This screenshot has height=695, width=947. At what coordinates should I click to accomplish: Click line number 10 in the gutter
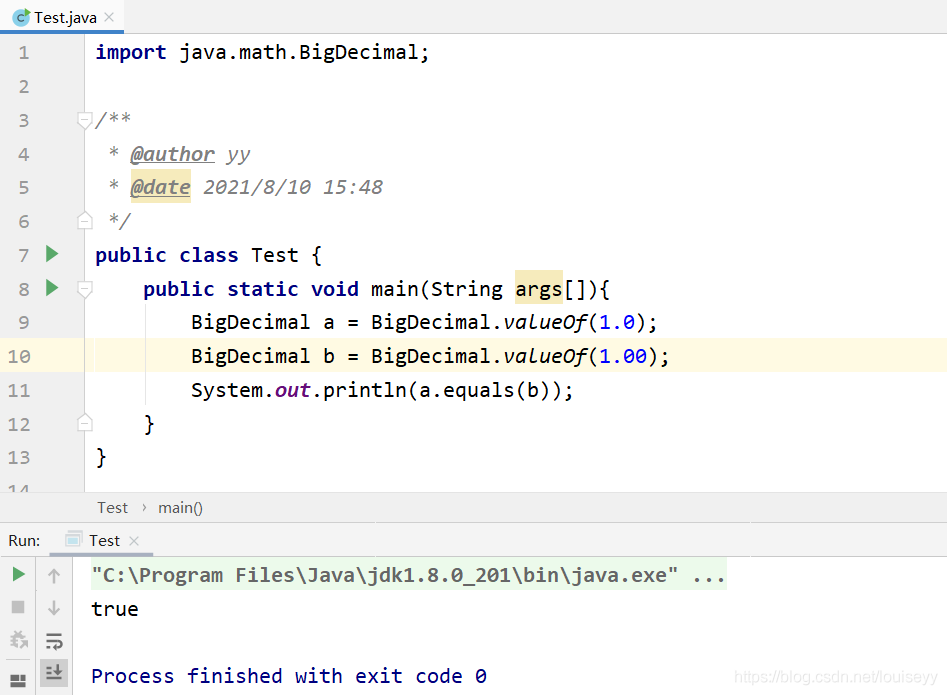pos(19,356)
